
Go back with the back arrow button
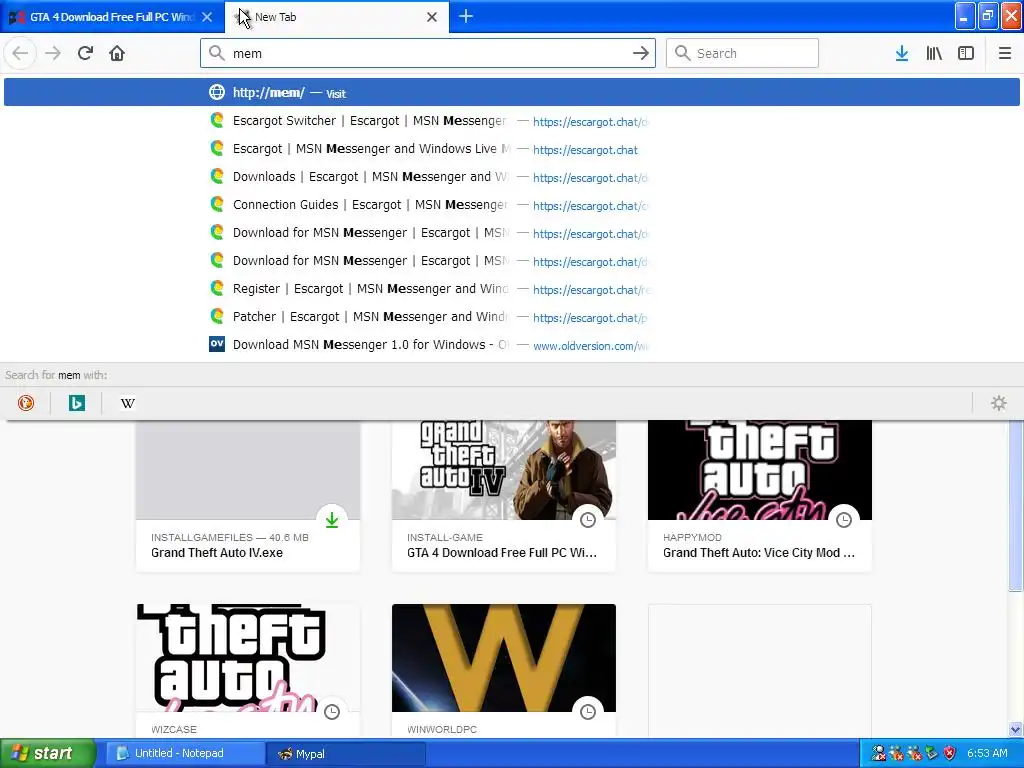[x=20, y=53]
